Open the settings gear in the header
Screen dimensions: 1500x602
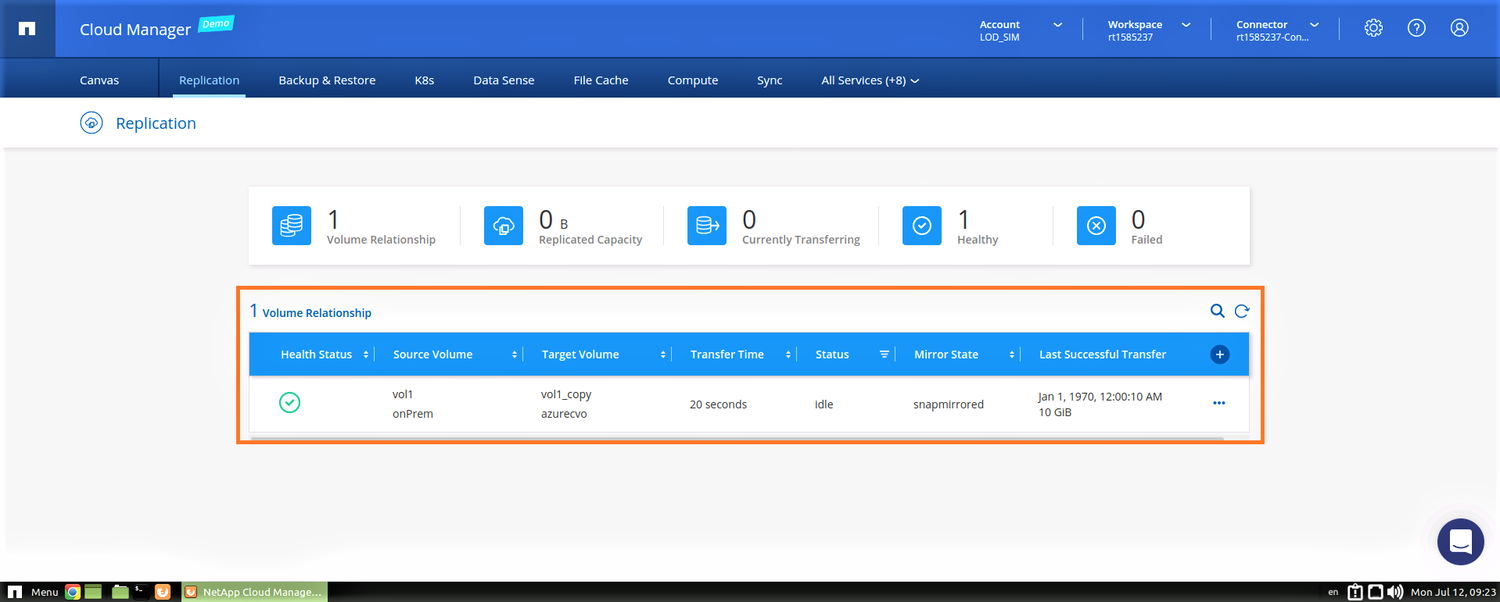(1374, 28)
